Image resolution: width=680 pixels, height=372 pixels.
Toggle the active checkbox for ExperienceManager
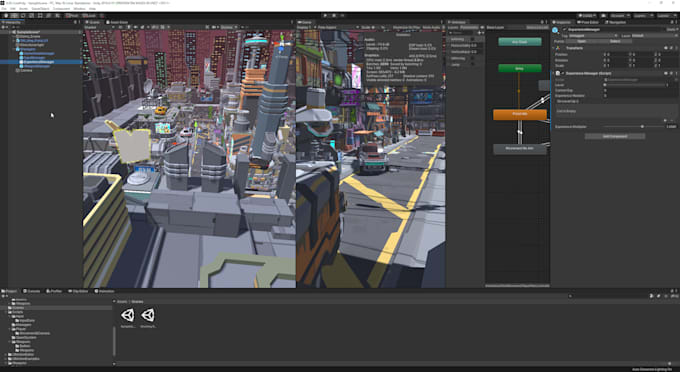click(565, 29)
